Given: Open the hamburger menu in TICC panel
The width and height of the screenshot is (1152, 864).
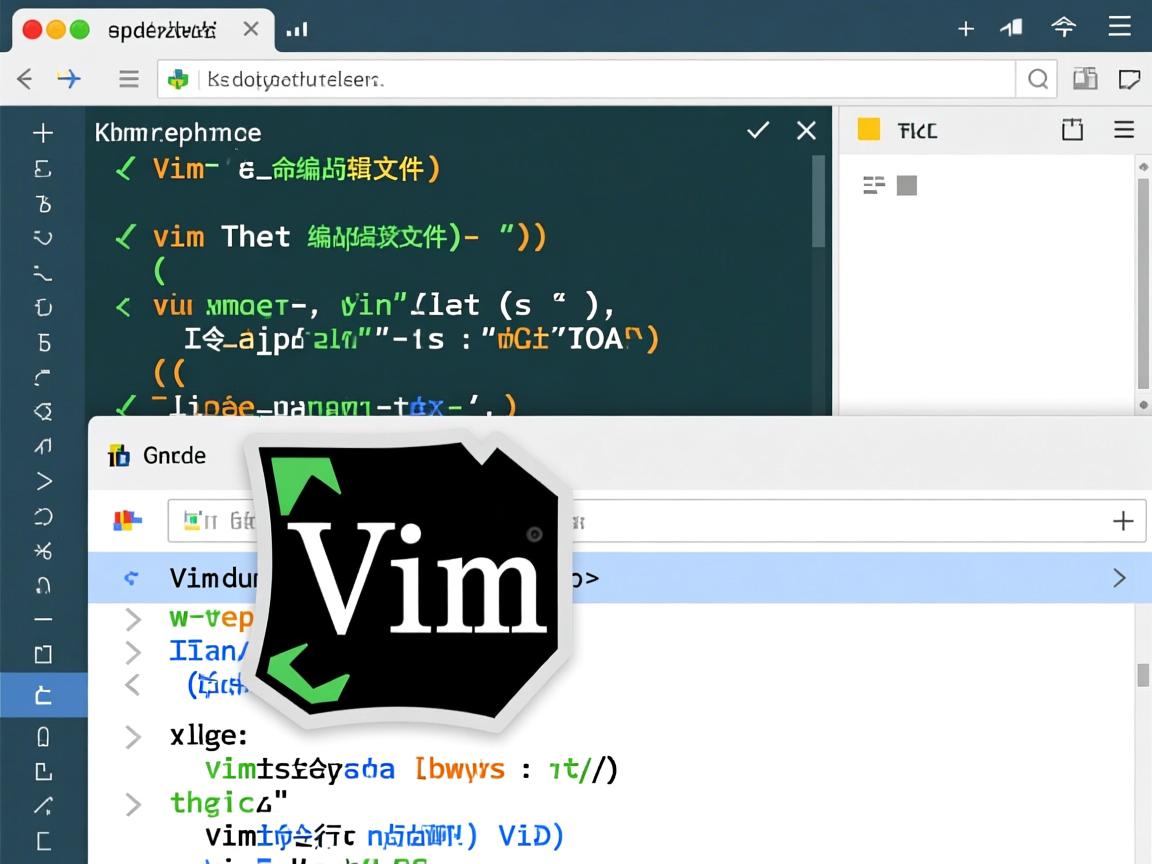Looking at the screenshot, I should pyautogui.click(x=1124, y=130).
